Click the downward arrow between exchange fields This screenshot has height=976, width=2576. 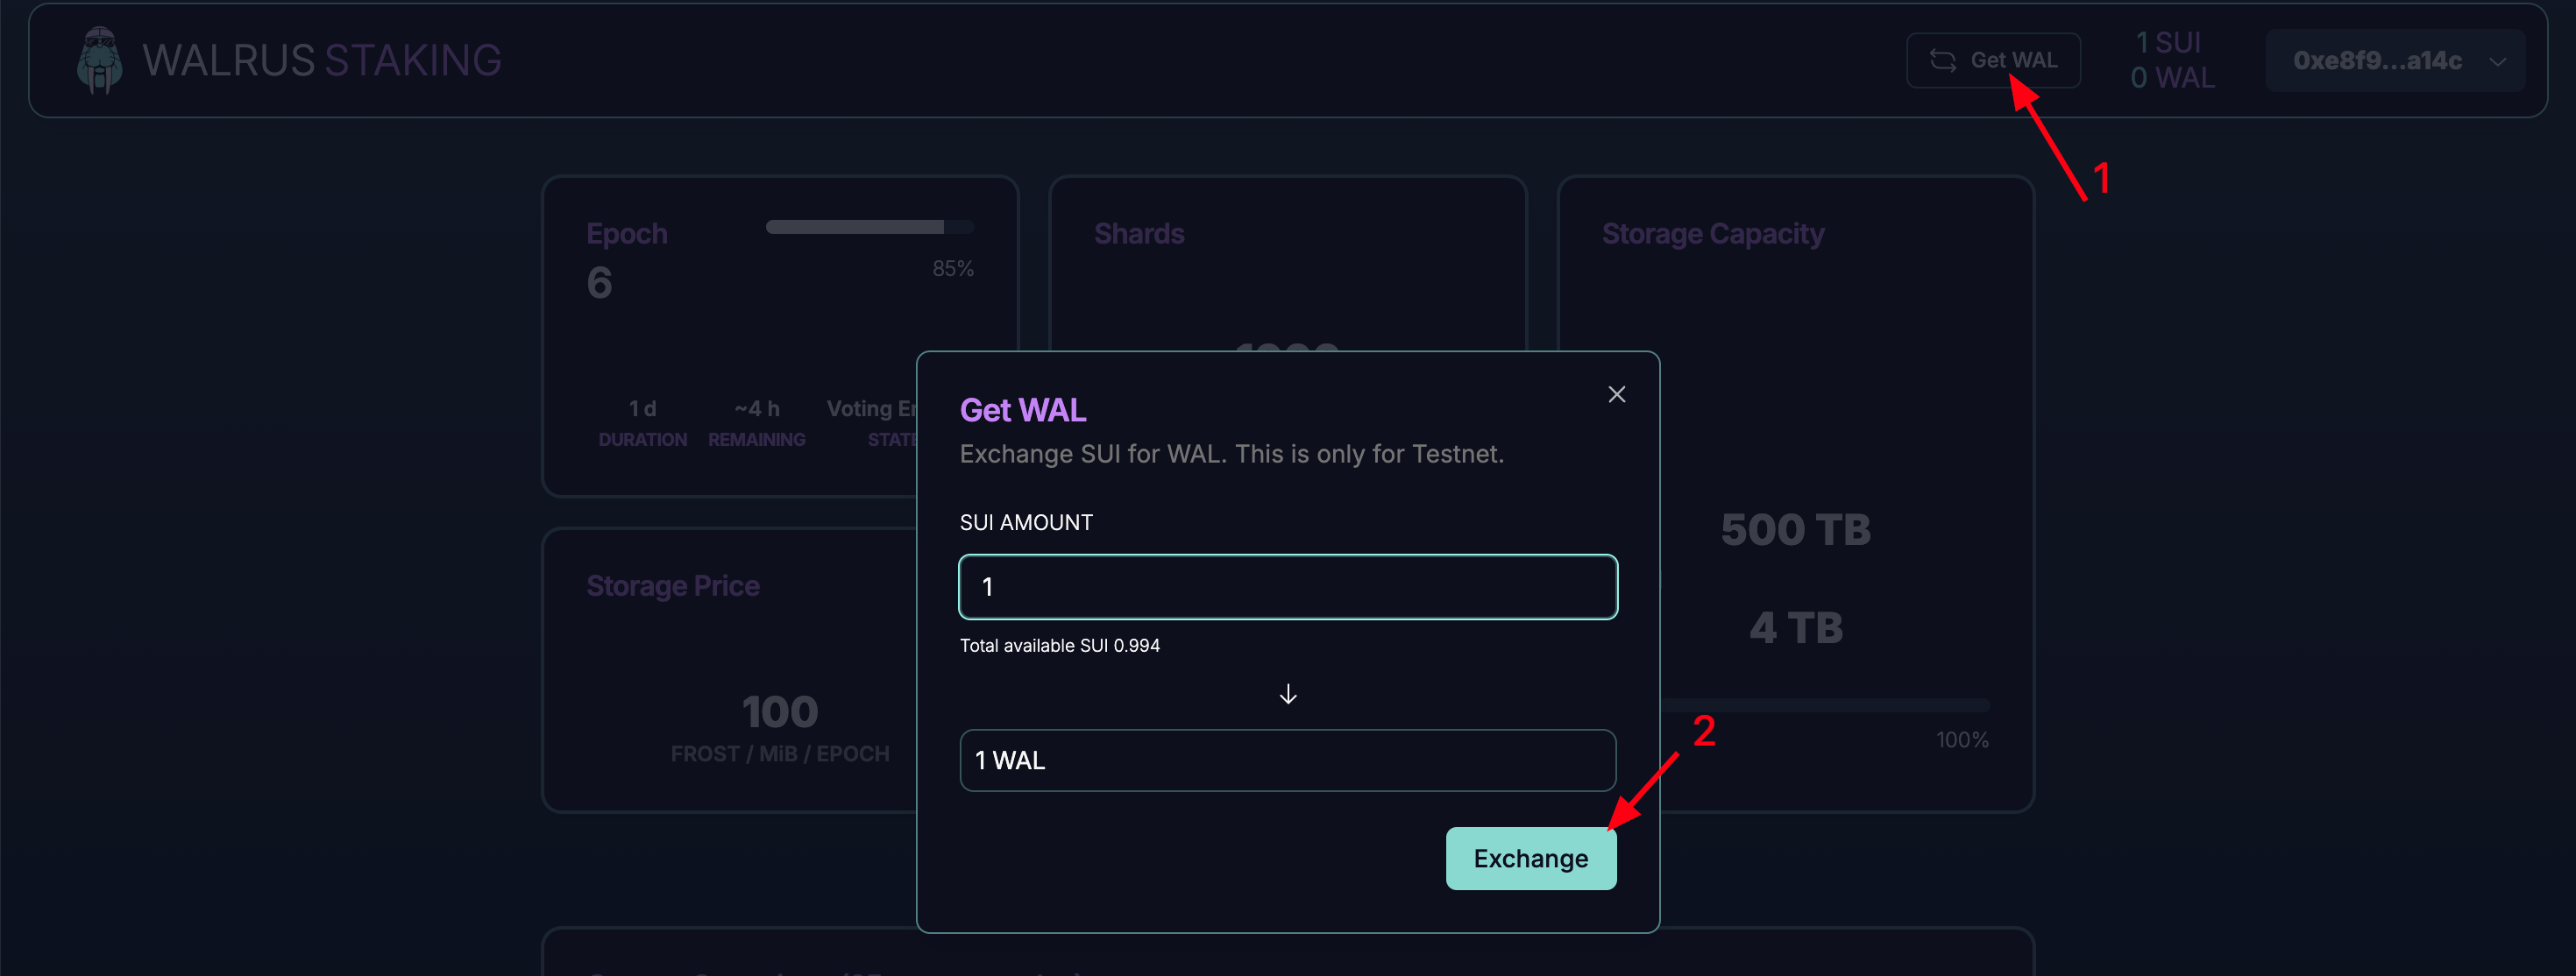point(1288,694)
